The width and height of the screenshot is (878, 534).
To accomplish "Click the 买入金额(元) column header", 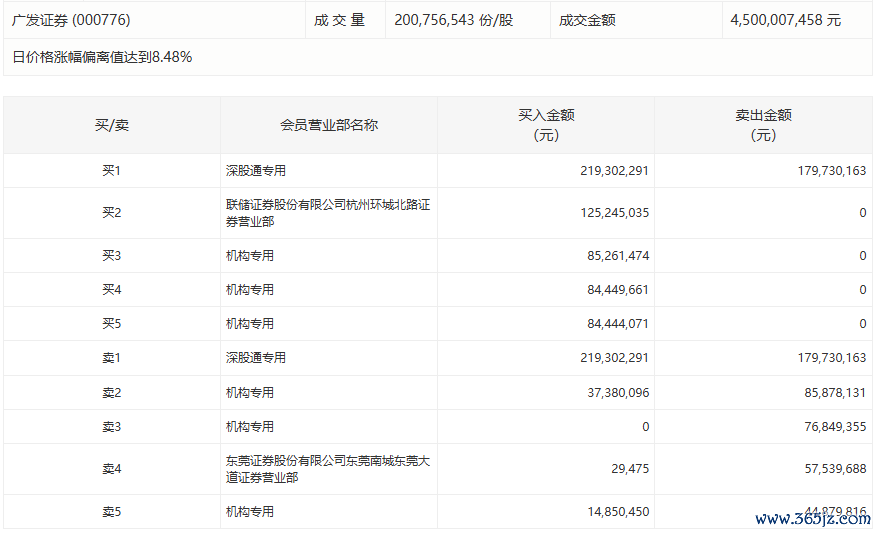I will 546,125.
